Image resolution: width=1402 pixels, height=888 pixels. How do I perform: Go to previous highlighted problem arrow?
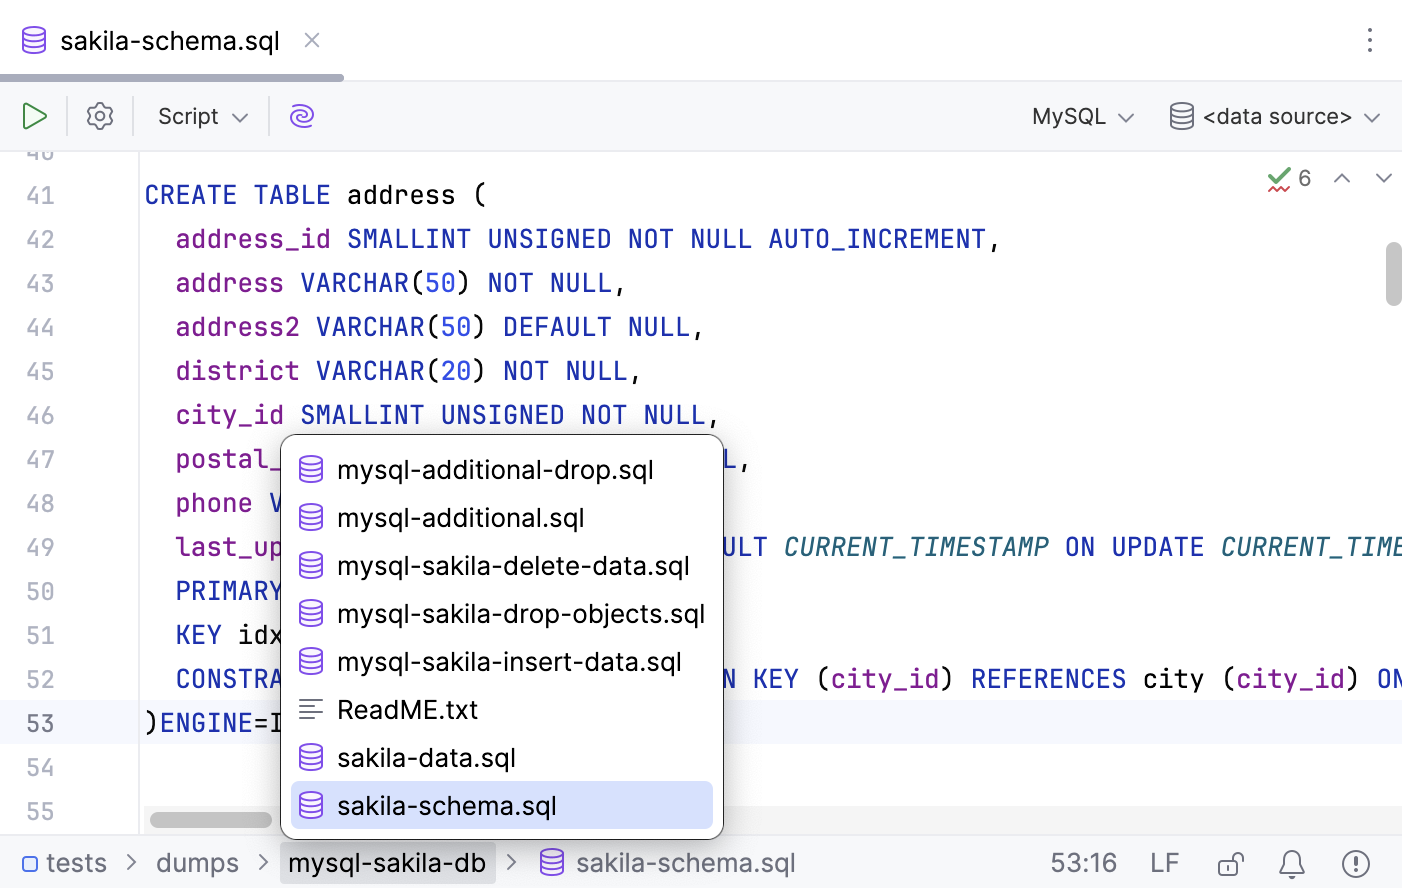pos(1342,179)
